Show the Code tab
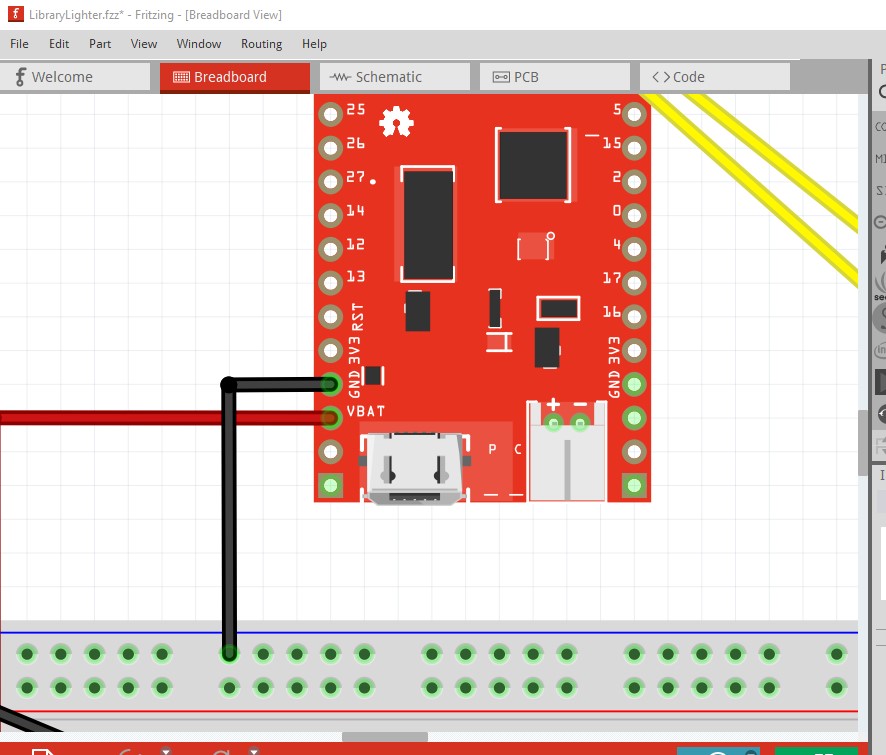 coord(715,77)
